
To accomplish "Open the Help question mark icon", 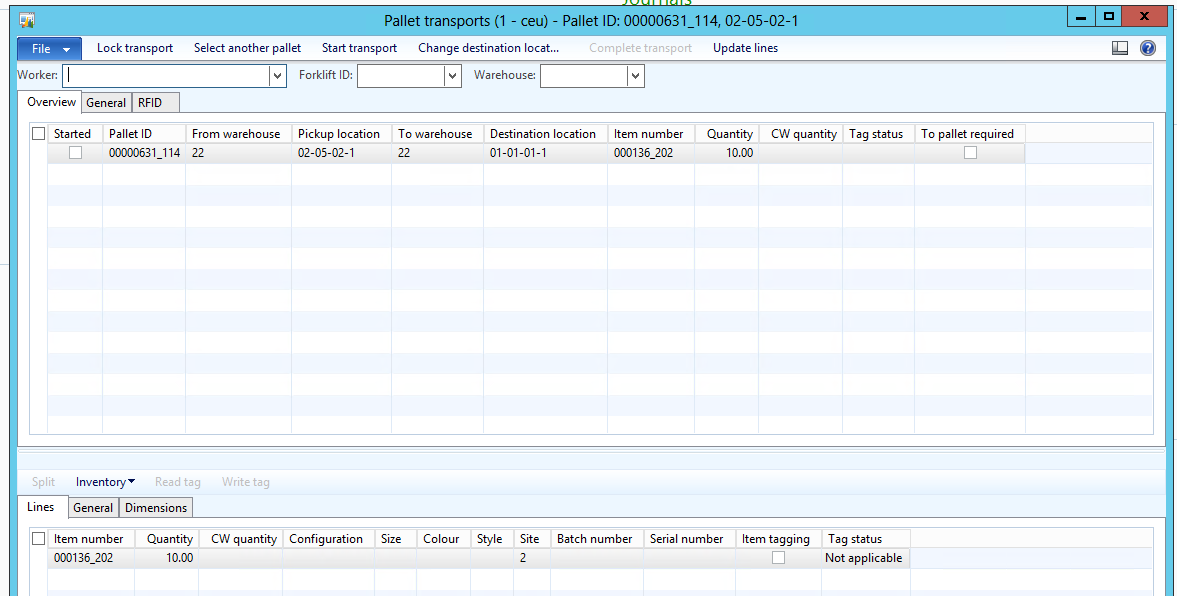I will coord(1147,48).
